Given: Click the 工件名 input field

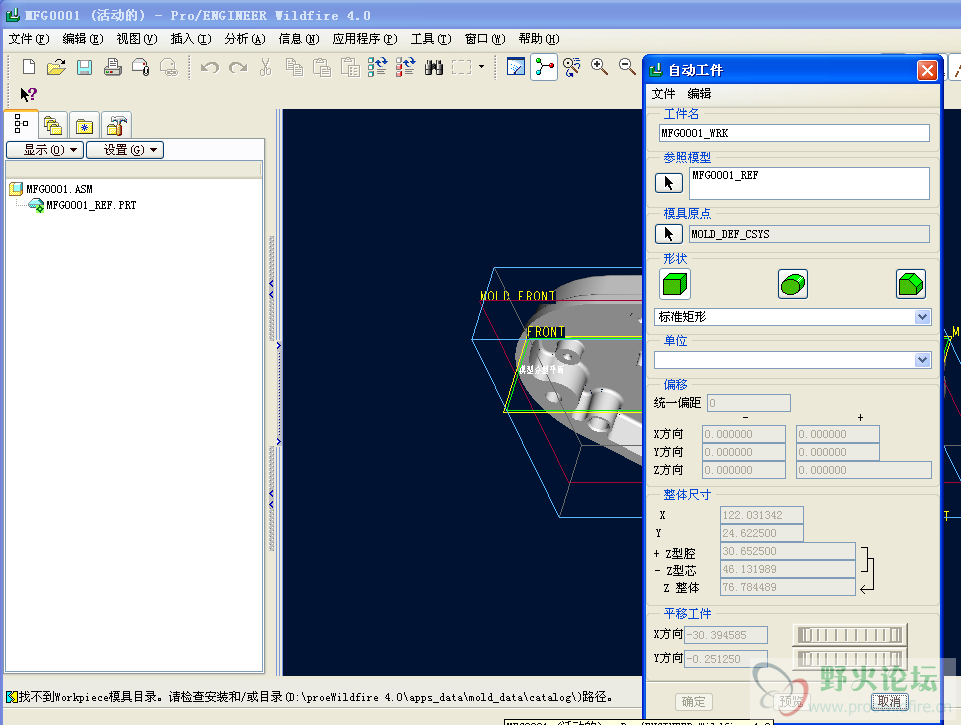Looking at the screenshot, I should [794, 133].
